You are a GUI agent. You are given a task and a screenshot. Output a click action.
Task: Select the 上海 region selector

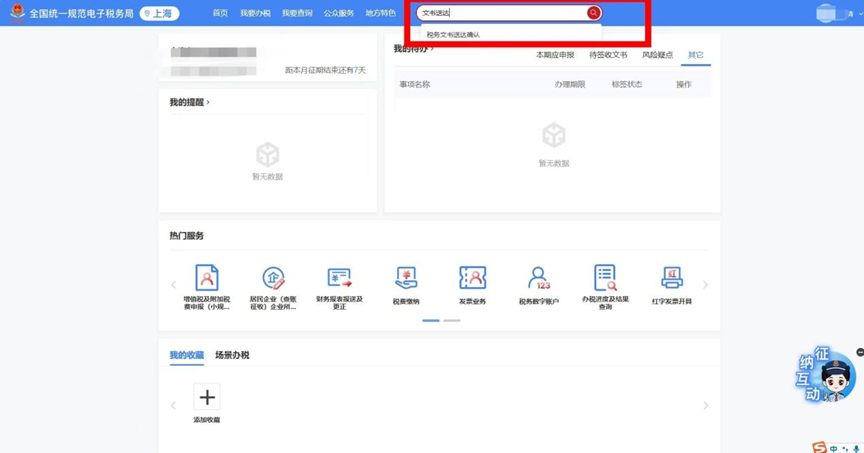158,13
